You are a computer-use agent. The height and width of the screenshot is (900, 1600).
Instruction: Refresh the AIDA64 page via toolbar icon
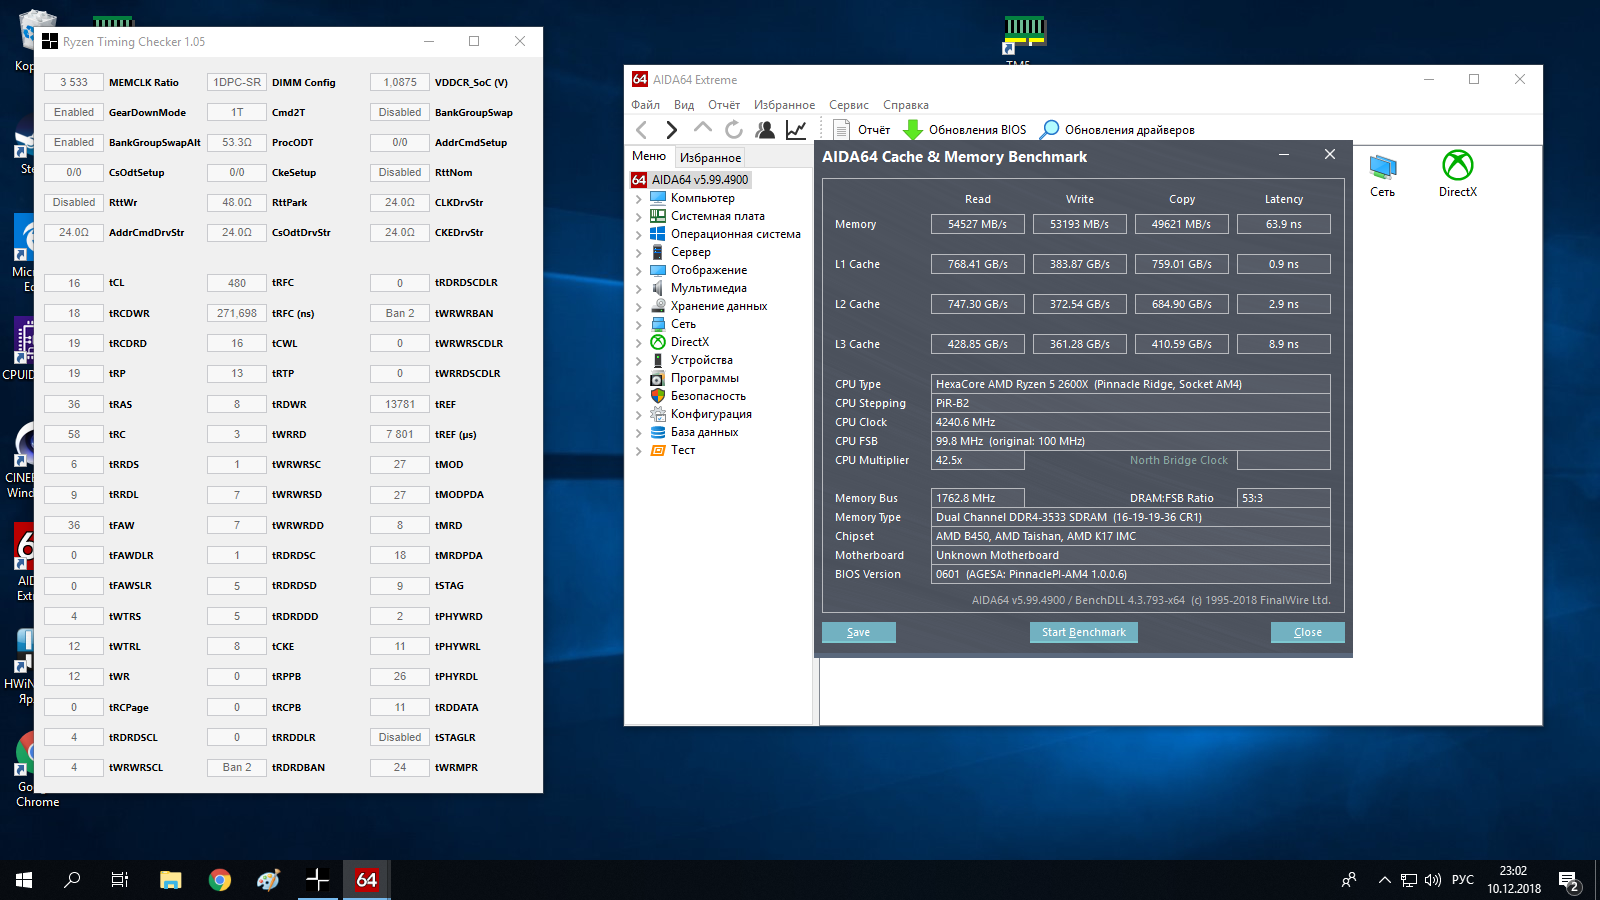tap(734, 129)
